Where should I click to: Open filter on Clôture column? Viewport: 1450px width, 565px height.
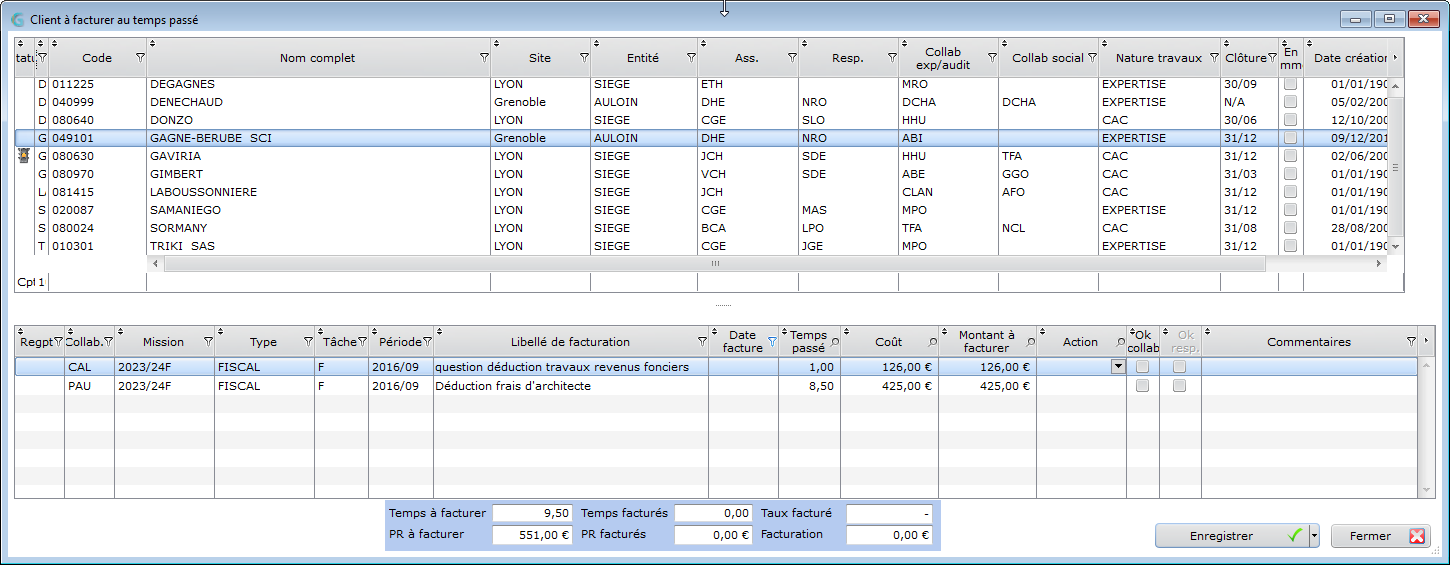click(x=1272, y=58)
